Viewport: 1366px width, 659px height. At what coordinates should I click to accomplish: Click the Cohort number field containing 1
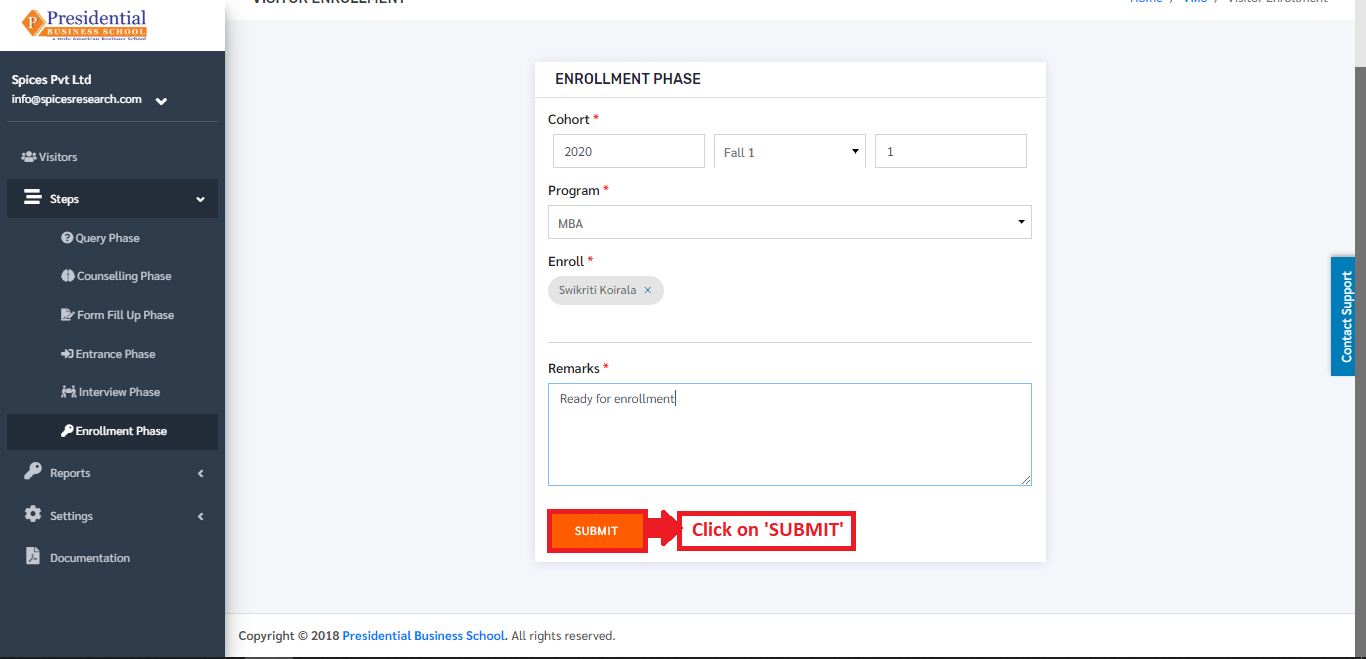point(951,152)
